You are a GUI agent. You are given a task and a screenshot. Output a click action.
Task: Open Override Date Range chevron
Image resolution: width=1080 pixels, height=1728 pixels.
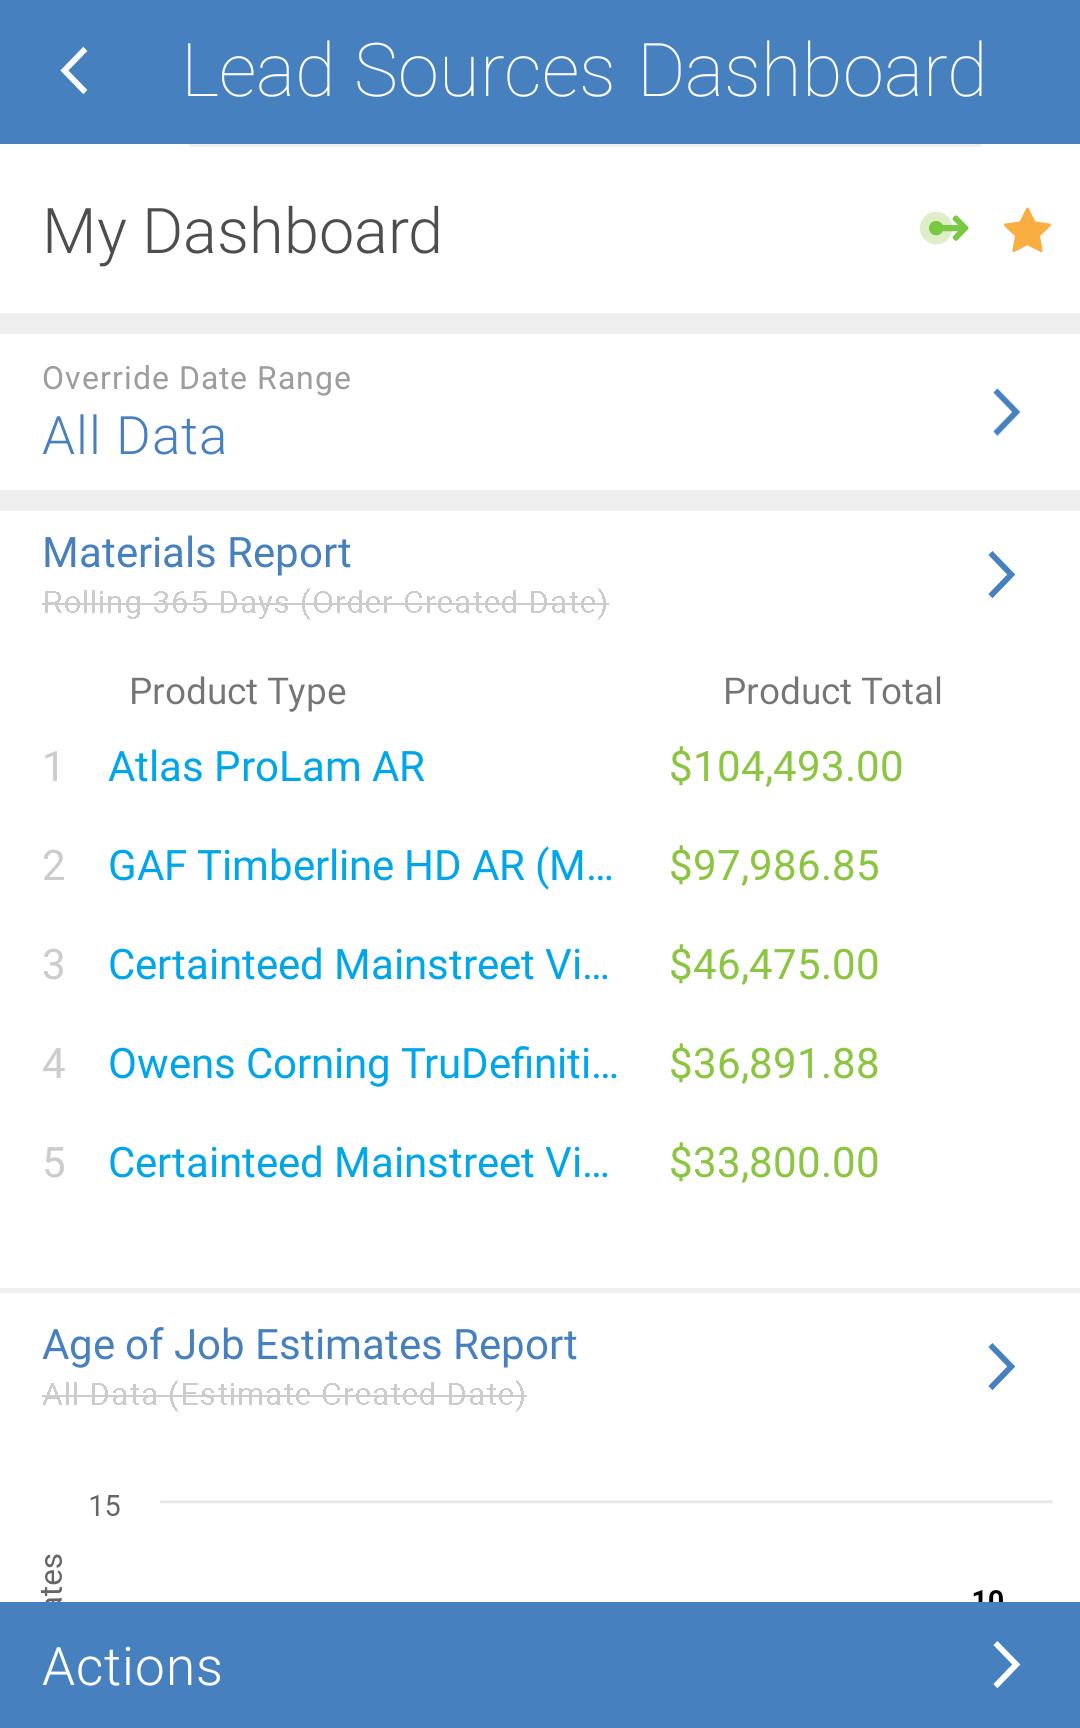tap(1006, 412)
